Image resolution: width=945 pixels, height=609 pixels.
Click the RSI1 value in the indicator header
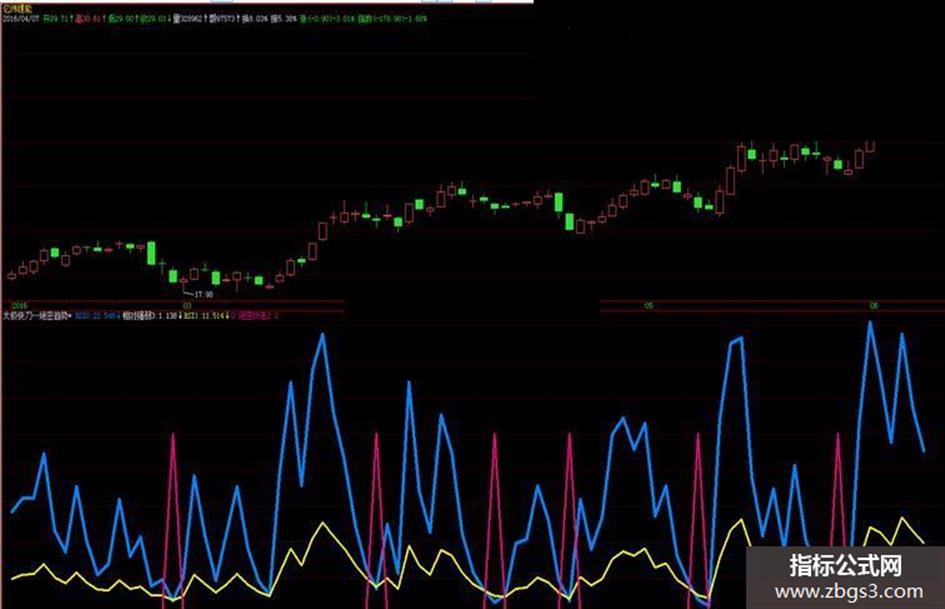click(x=206, y=315)
